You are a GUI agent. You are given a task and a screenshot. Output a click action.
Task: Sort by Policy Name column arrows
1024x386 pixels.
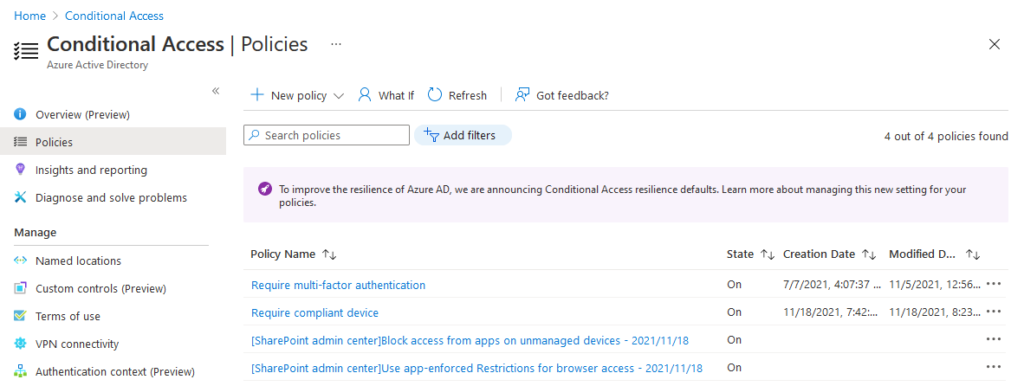point(329,254)
